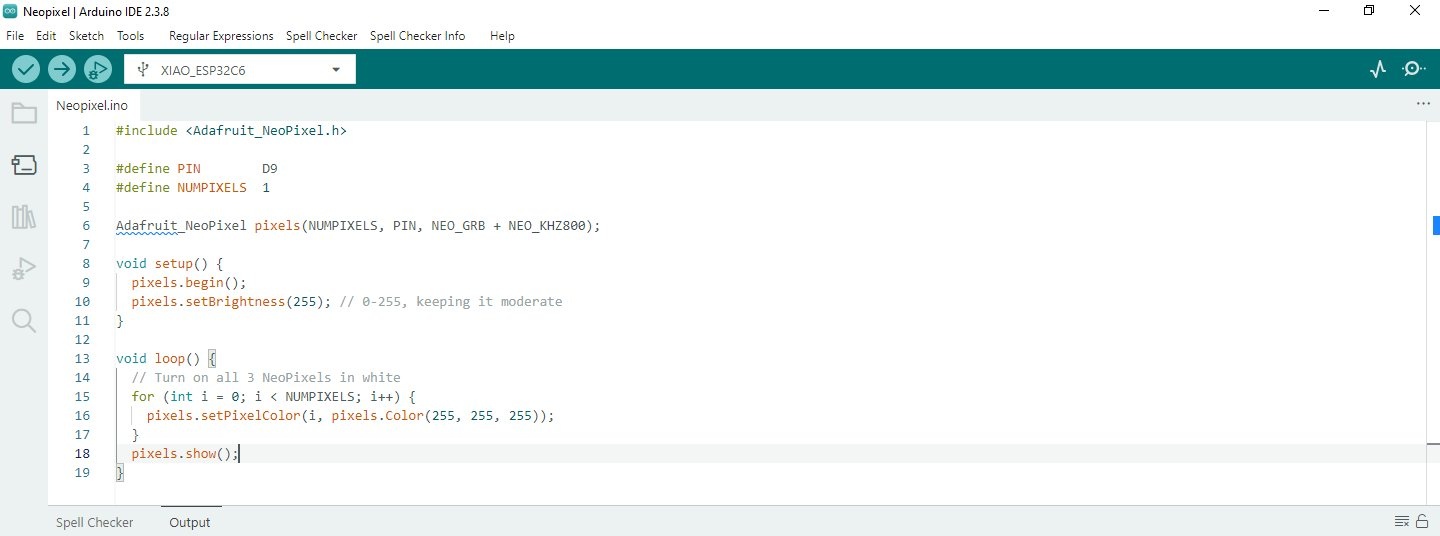Open the editor tab three-dots menu

1423,104
